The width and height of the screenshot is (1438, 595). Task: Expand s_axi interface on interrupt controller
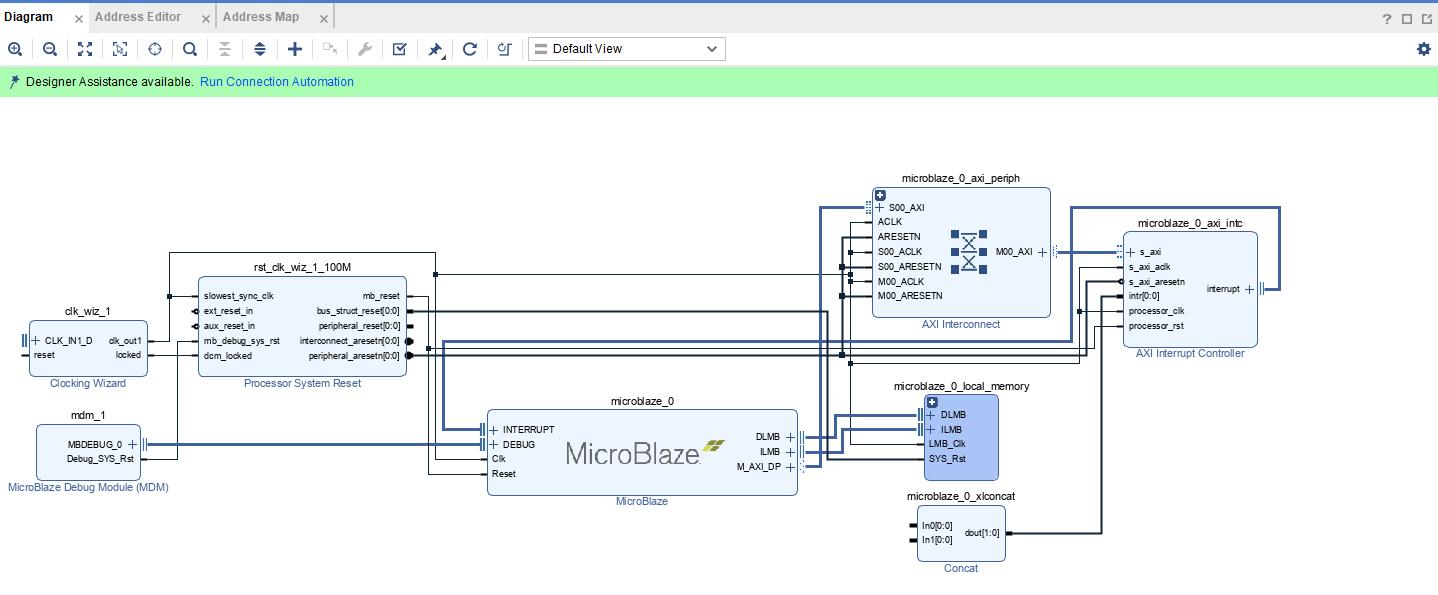click(x=1131, y=252)
